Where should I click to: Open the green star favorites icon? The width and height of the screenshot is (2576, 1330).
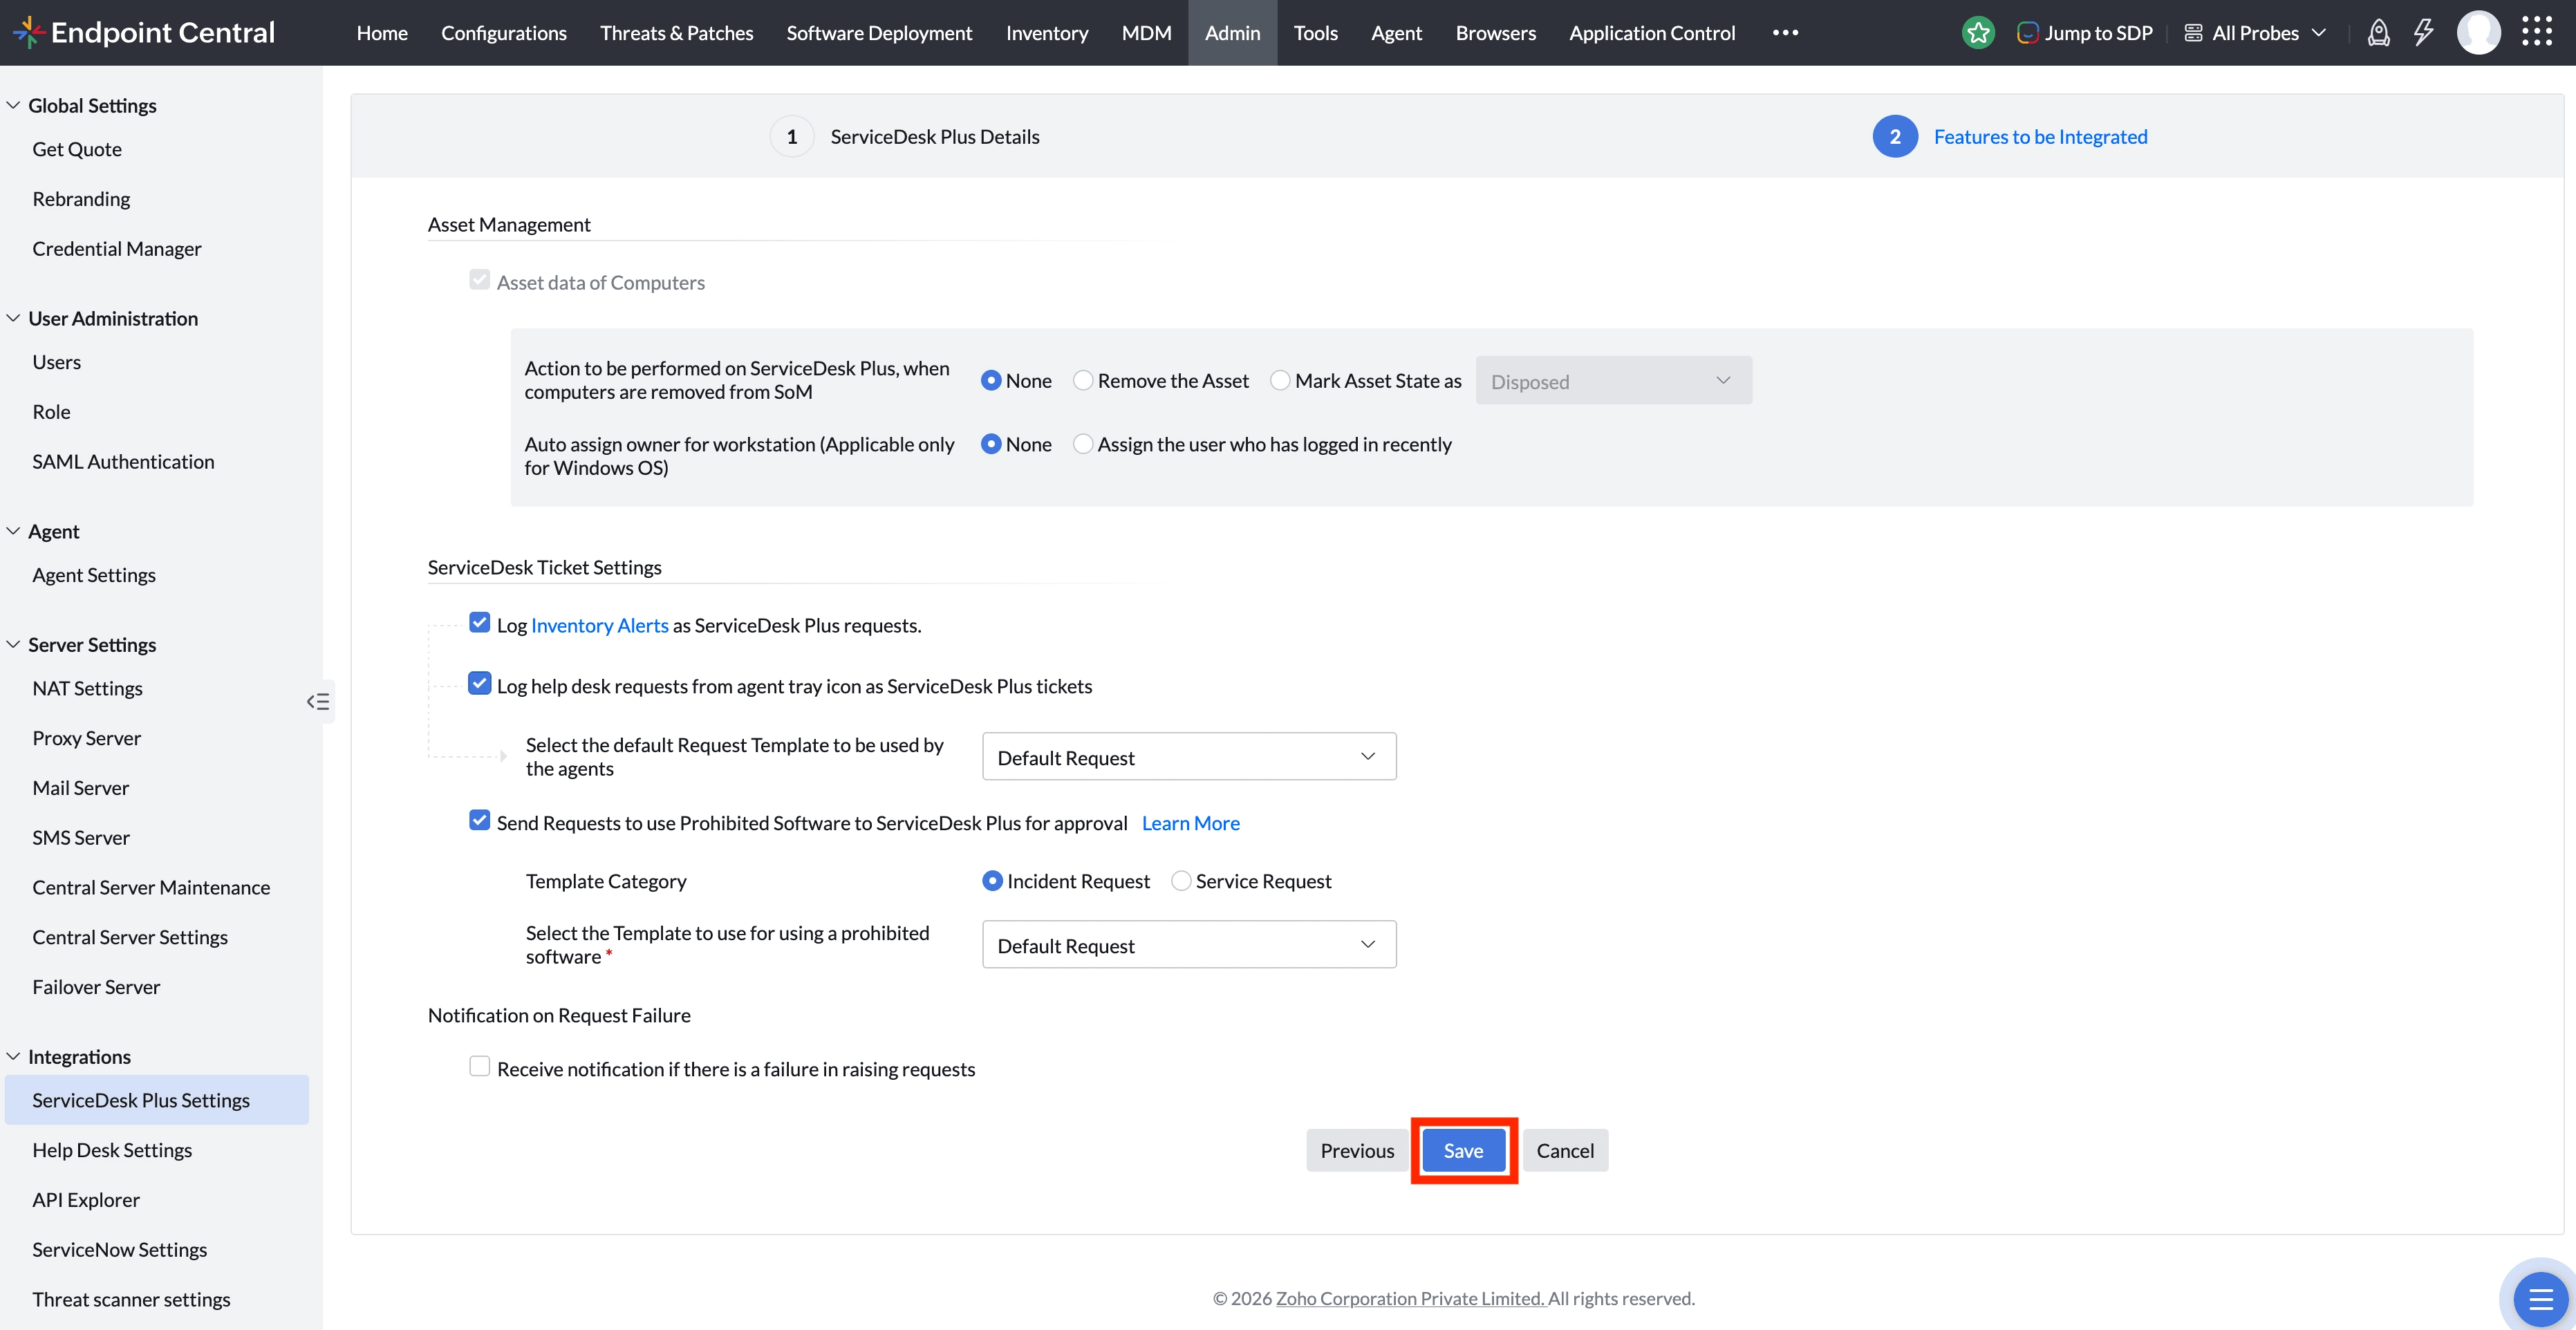1978,33
